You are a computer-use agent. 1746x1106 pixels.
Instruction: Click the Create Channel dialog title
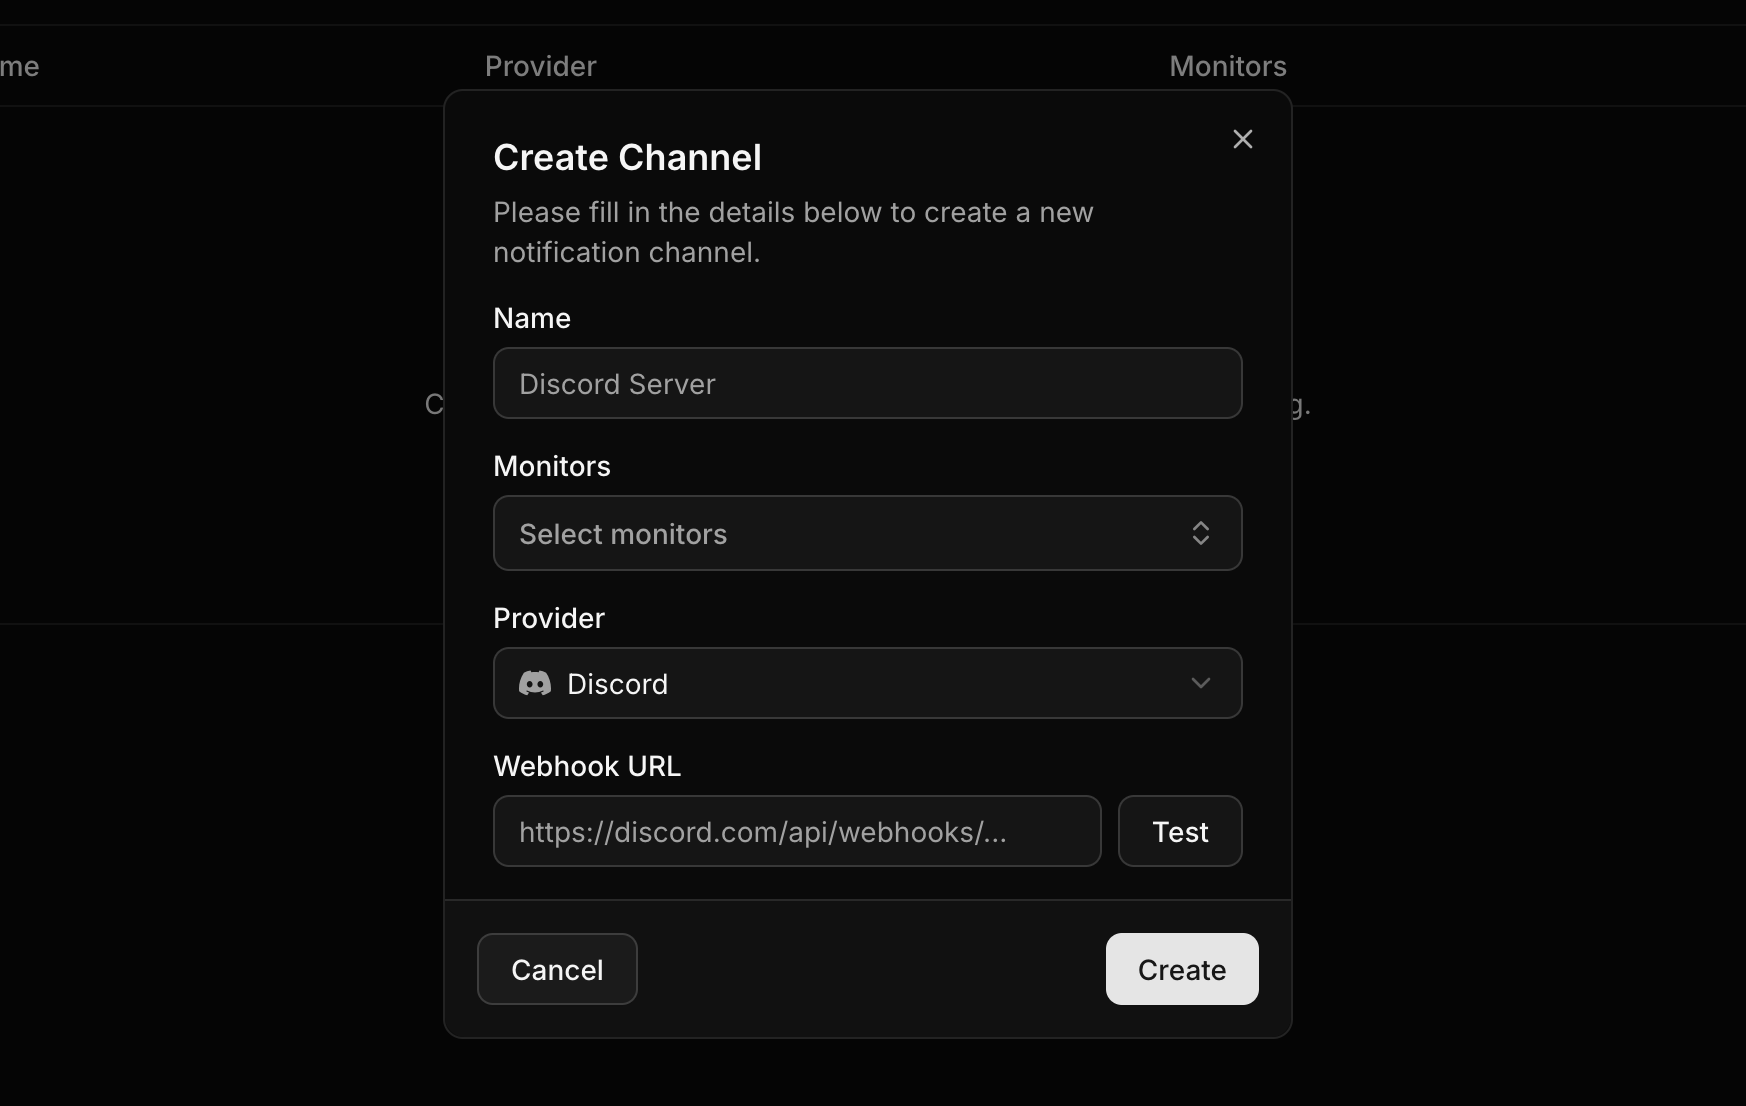click(x=627, y=157)
